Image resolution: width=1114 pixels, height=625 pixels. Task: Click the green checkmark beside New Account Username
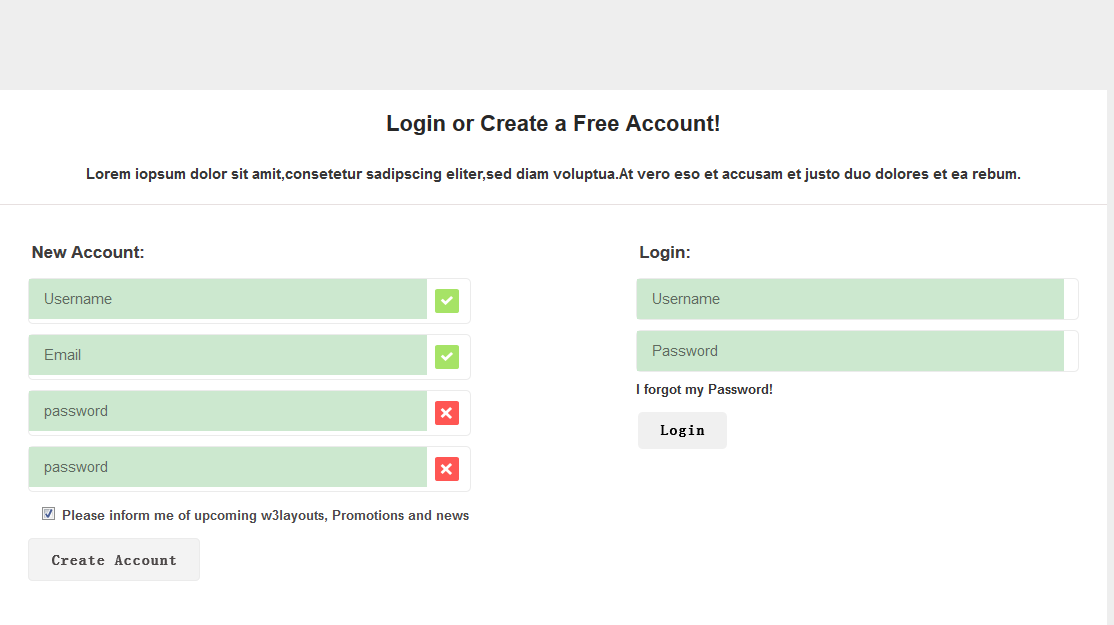click(447, 300)
